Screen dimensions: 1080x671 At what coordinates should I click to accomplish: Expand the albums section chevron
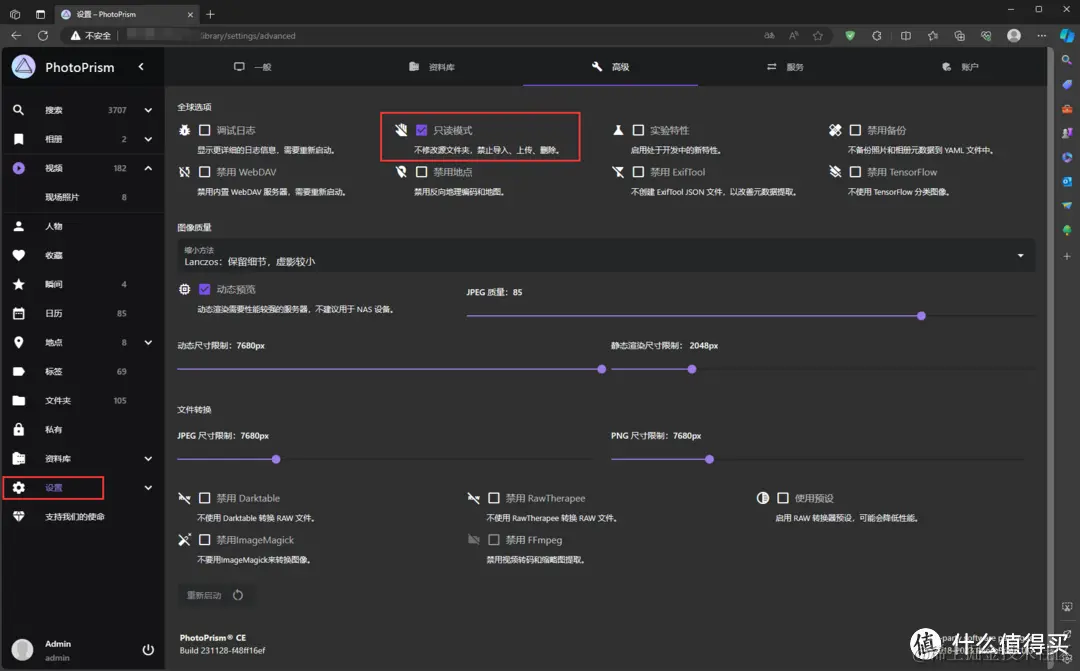click(148, 139)
